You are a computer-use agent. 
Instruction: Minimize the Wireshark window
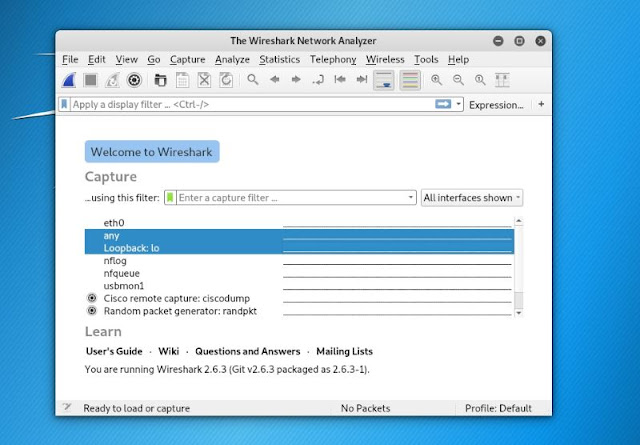(x=498, y=41)
